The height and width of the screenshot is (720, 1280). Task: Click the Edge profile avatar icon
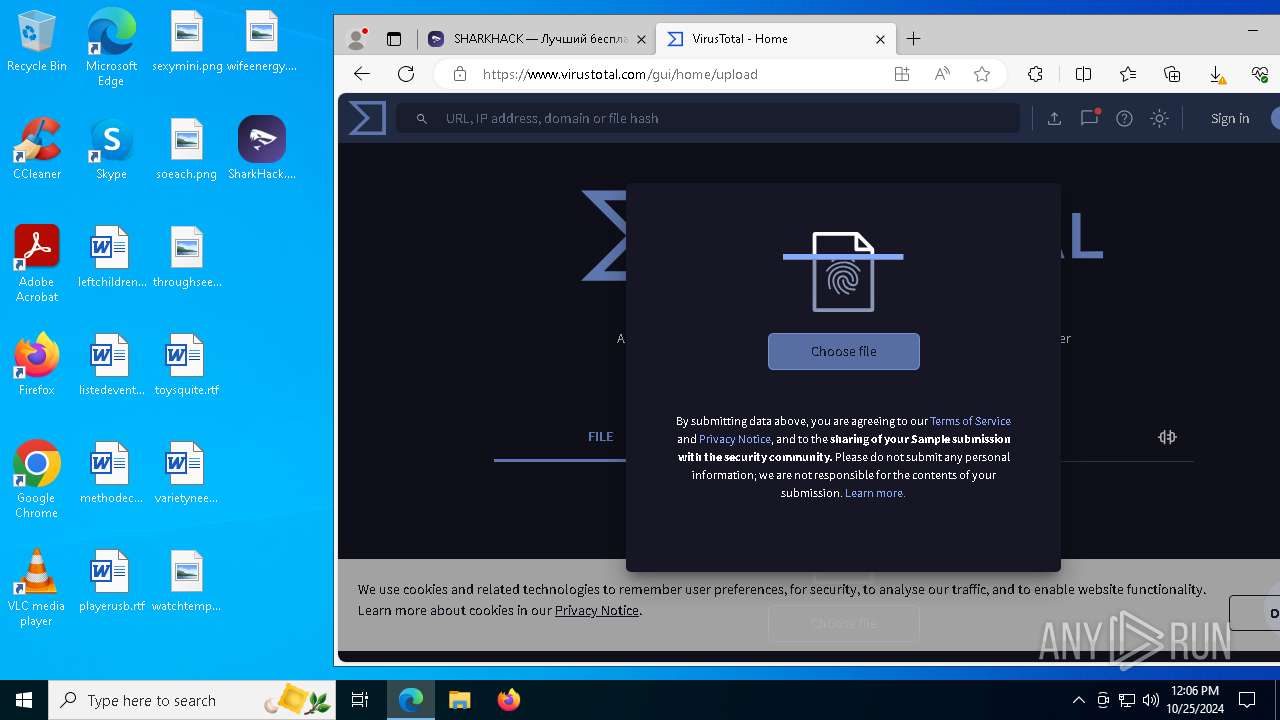coord(356,39)
